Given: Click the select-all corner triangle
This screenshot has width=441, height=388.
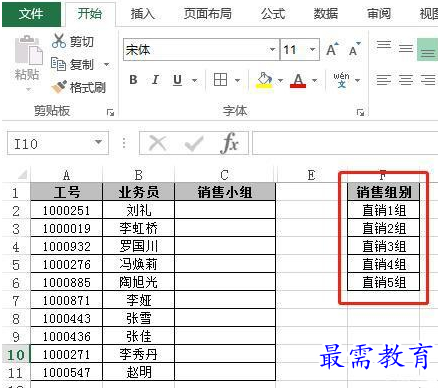Looking at the screenshot, I should click(22, 174).
